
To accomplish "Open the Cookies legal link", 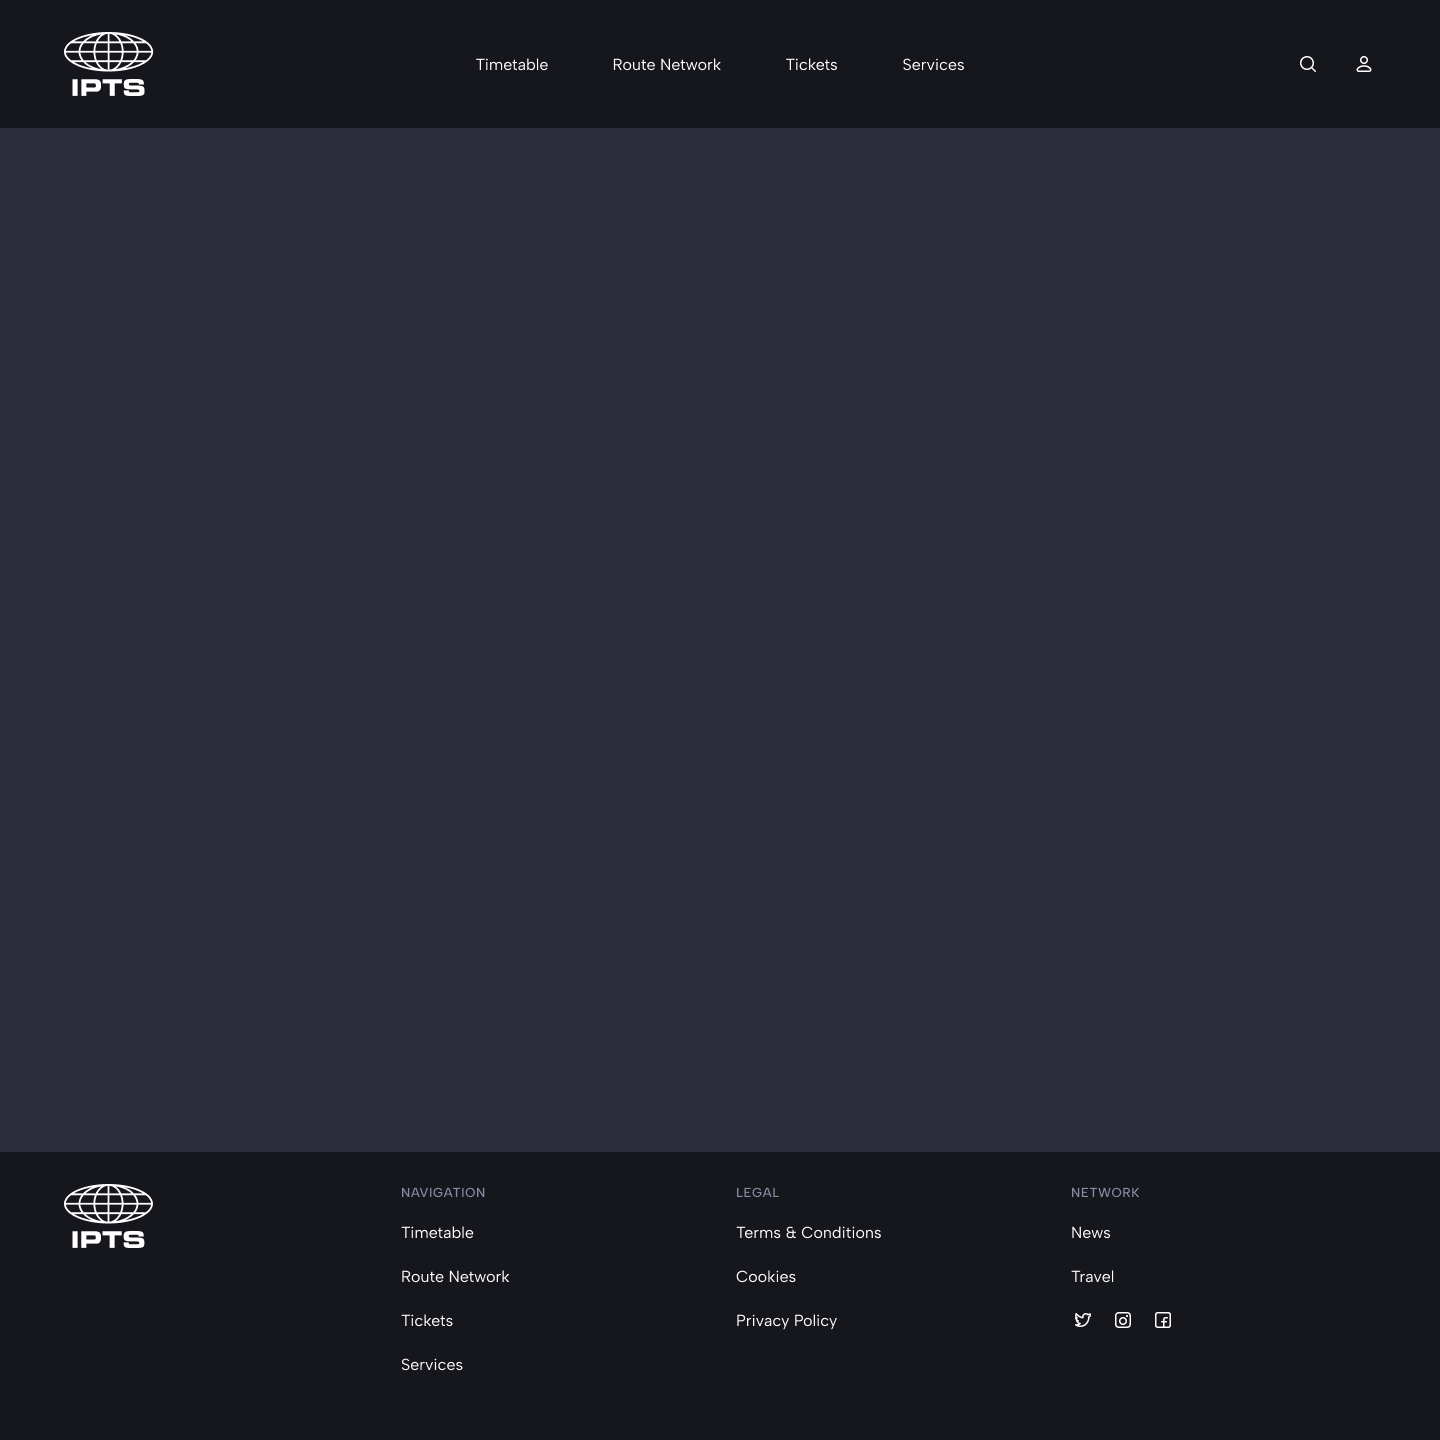I will [x=765, y=1277].
